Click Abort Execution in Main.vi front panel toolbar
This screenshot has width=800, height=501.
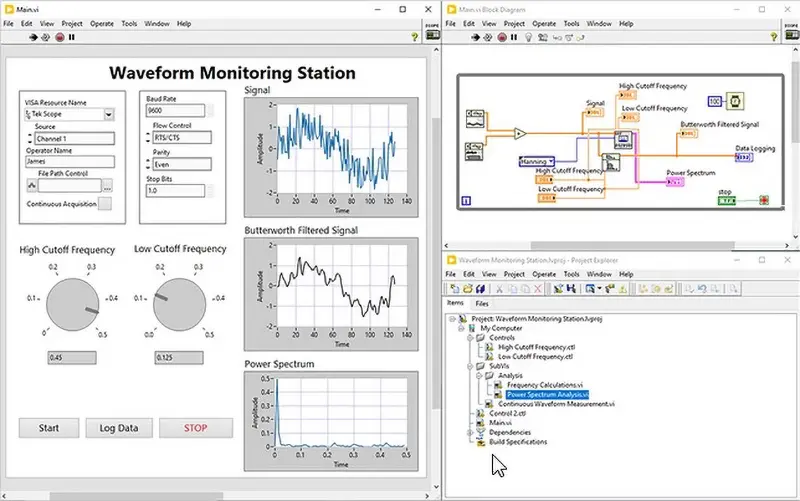tap(59, 37)
